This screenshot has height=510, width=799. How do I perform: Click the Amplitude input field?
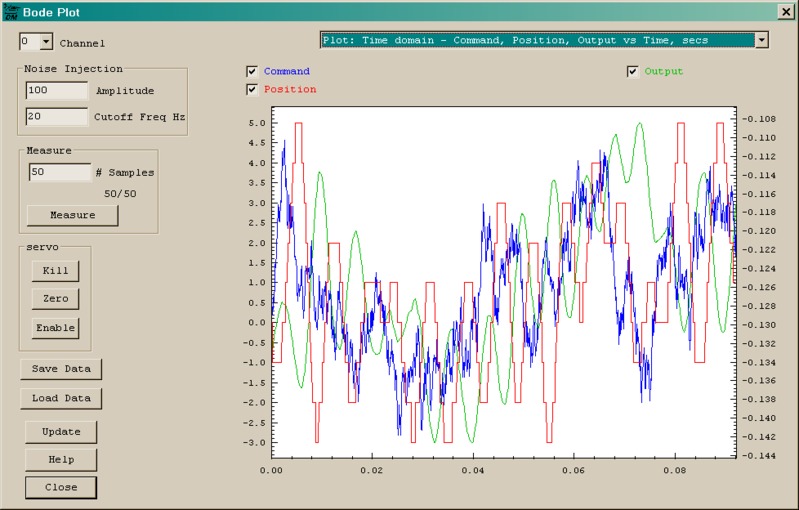click(x=57, y=90)
